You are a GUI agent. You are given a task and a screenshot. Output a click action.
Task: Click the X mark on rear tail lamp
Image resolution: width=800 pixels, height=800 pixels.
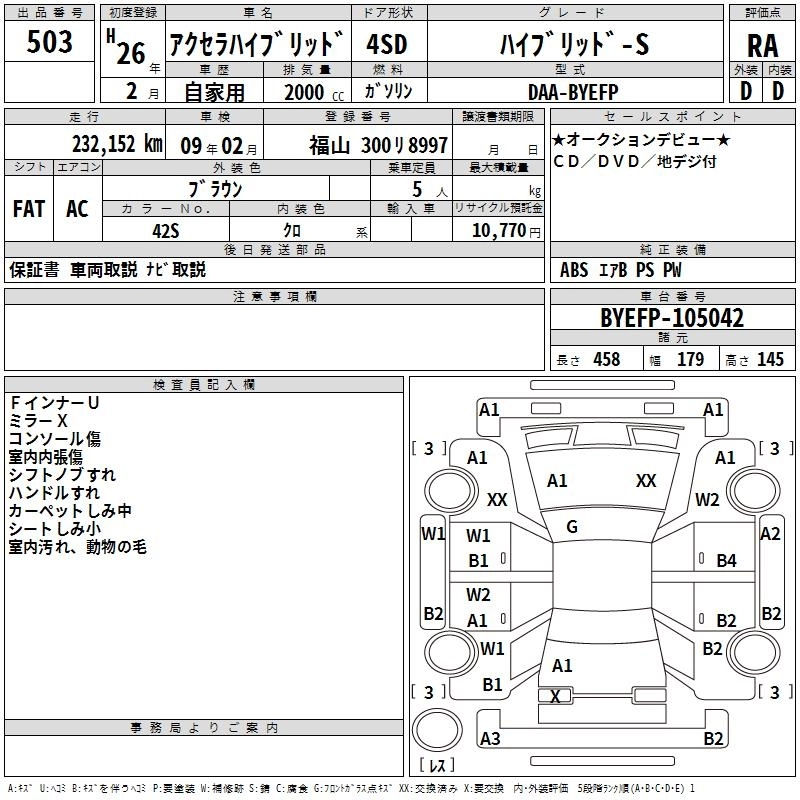click(555, 696)
